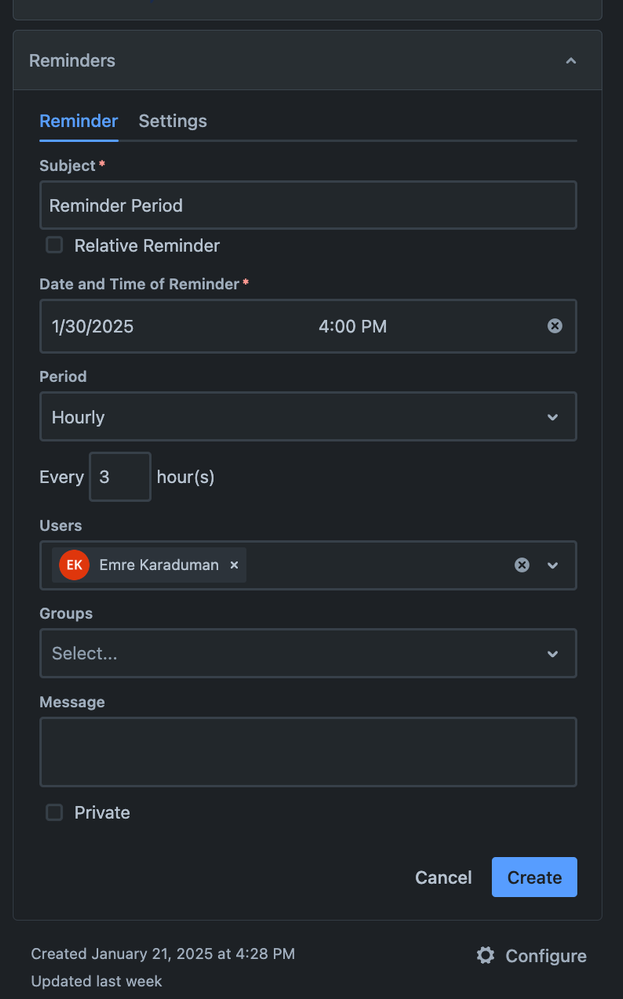The width and height of the screenshot is (623, 999).
Task: Click the 4:00 PM time value
Action: pyautogui.click(x=353, y=326)
